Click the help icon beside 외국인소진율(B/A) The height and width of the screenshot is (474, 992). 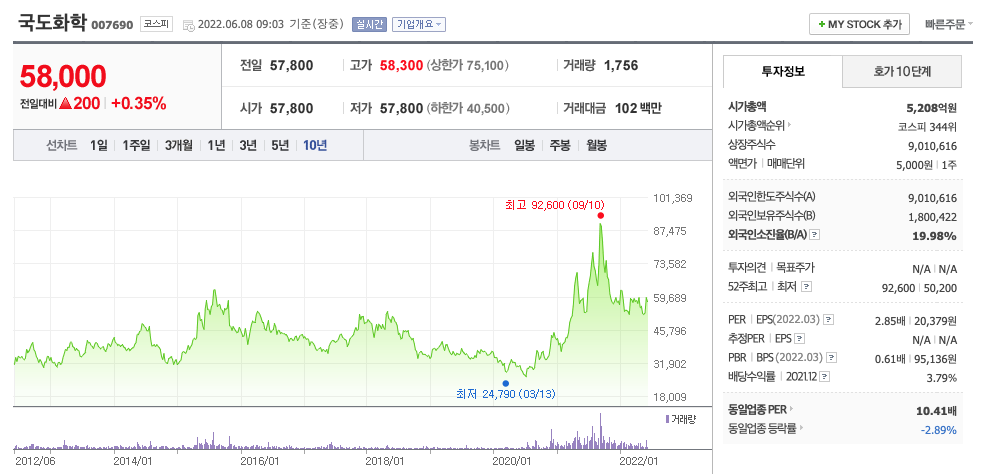(x=815, y=235)
